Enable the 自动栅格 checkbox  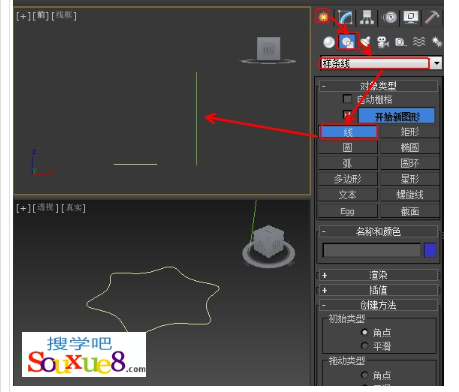click(x=347, y=99)
